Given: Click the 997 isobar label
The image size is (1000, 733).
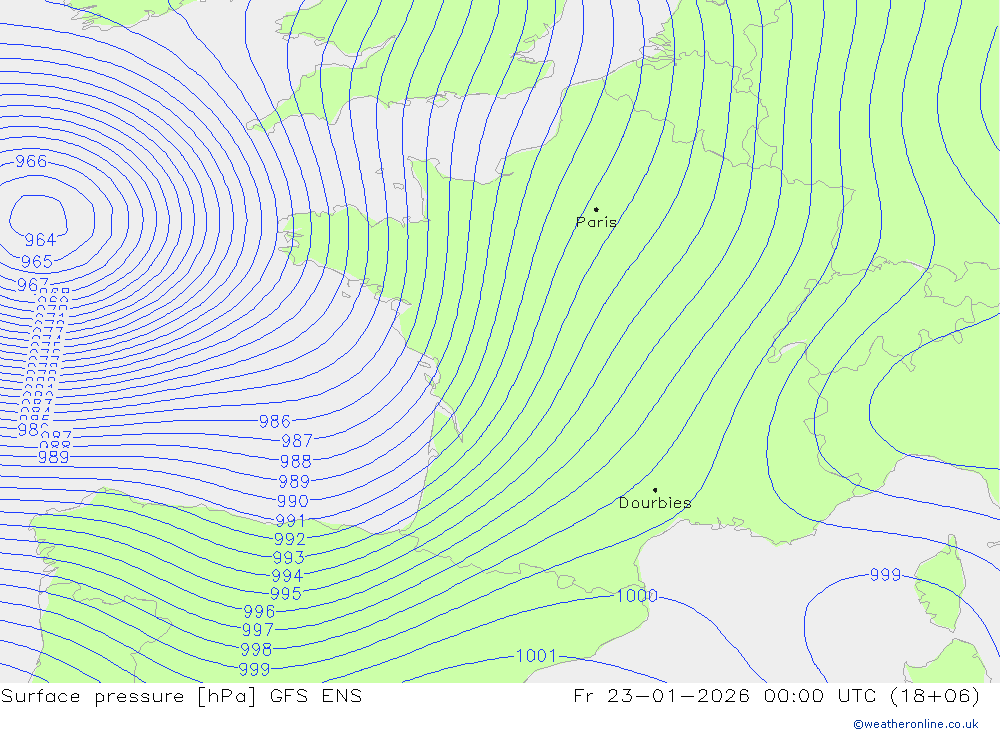Looking at the screenshot, I should click(x=258, y=630).
